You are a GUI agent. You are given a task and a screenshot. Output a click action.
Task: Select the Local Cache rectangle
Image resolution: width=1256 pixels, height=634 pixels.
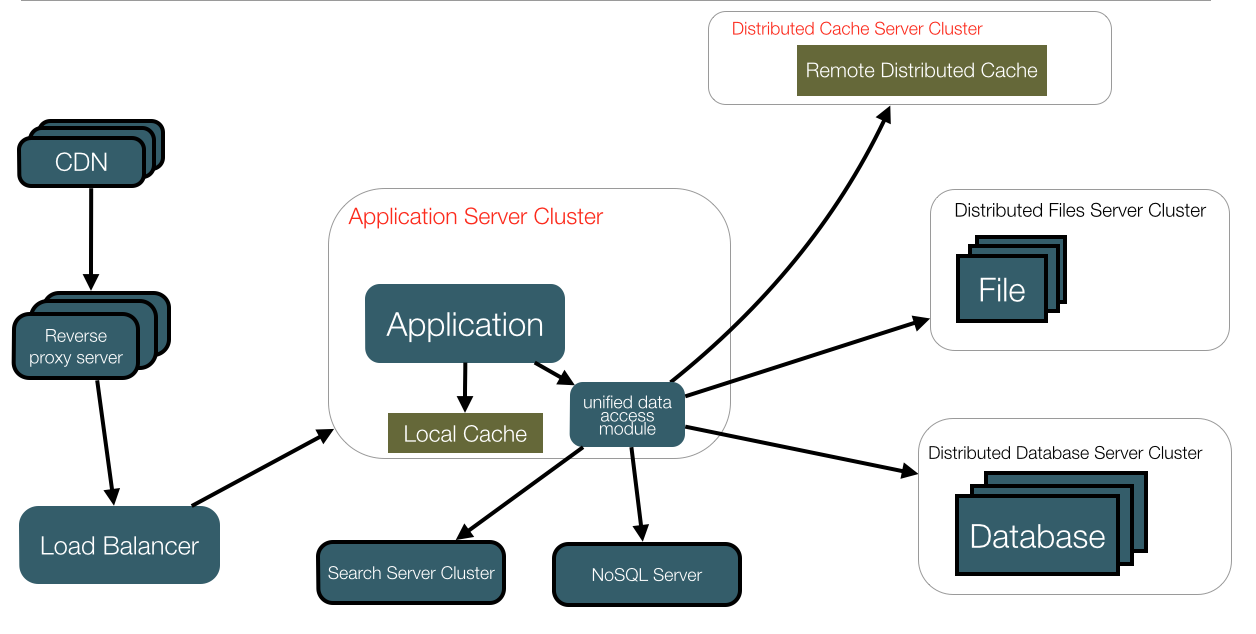point(465,433)
